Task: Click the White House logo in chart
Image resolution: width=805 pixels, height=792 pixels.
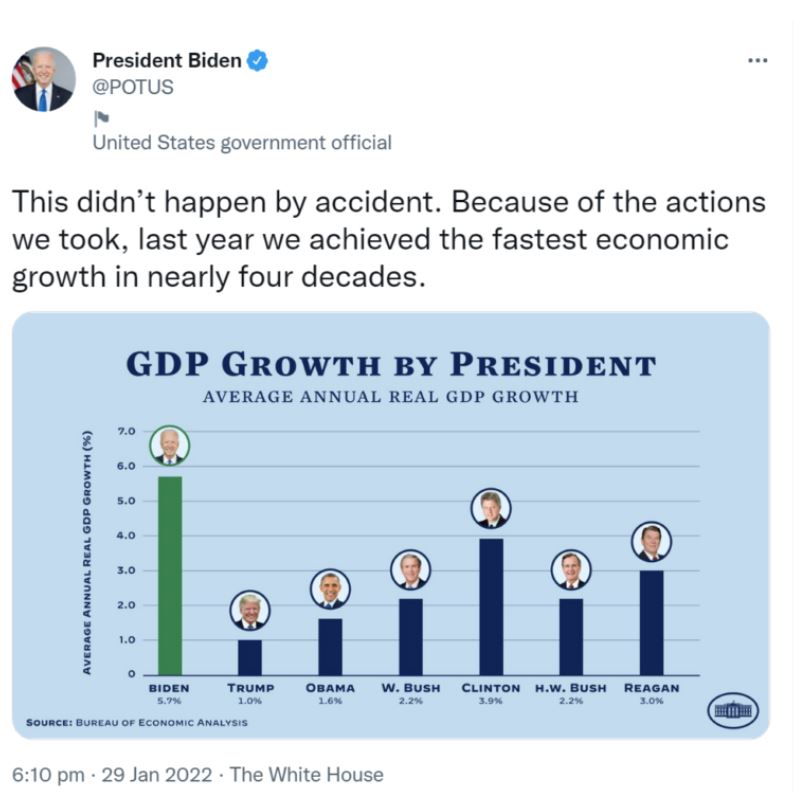Action: [733, 710]
